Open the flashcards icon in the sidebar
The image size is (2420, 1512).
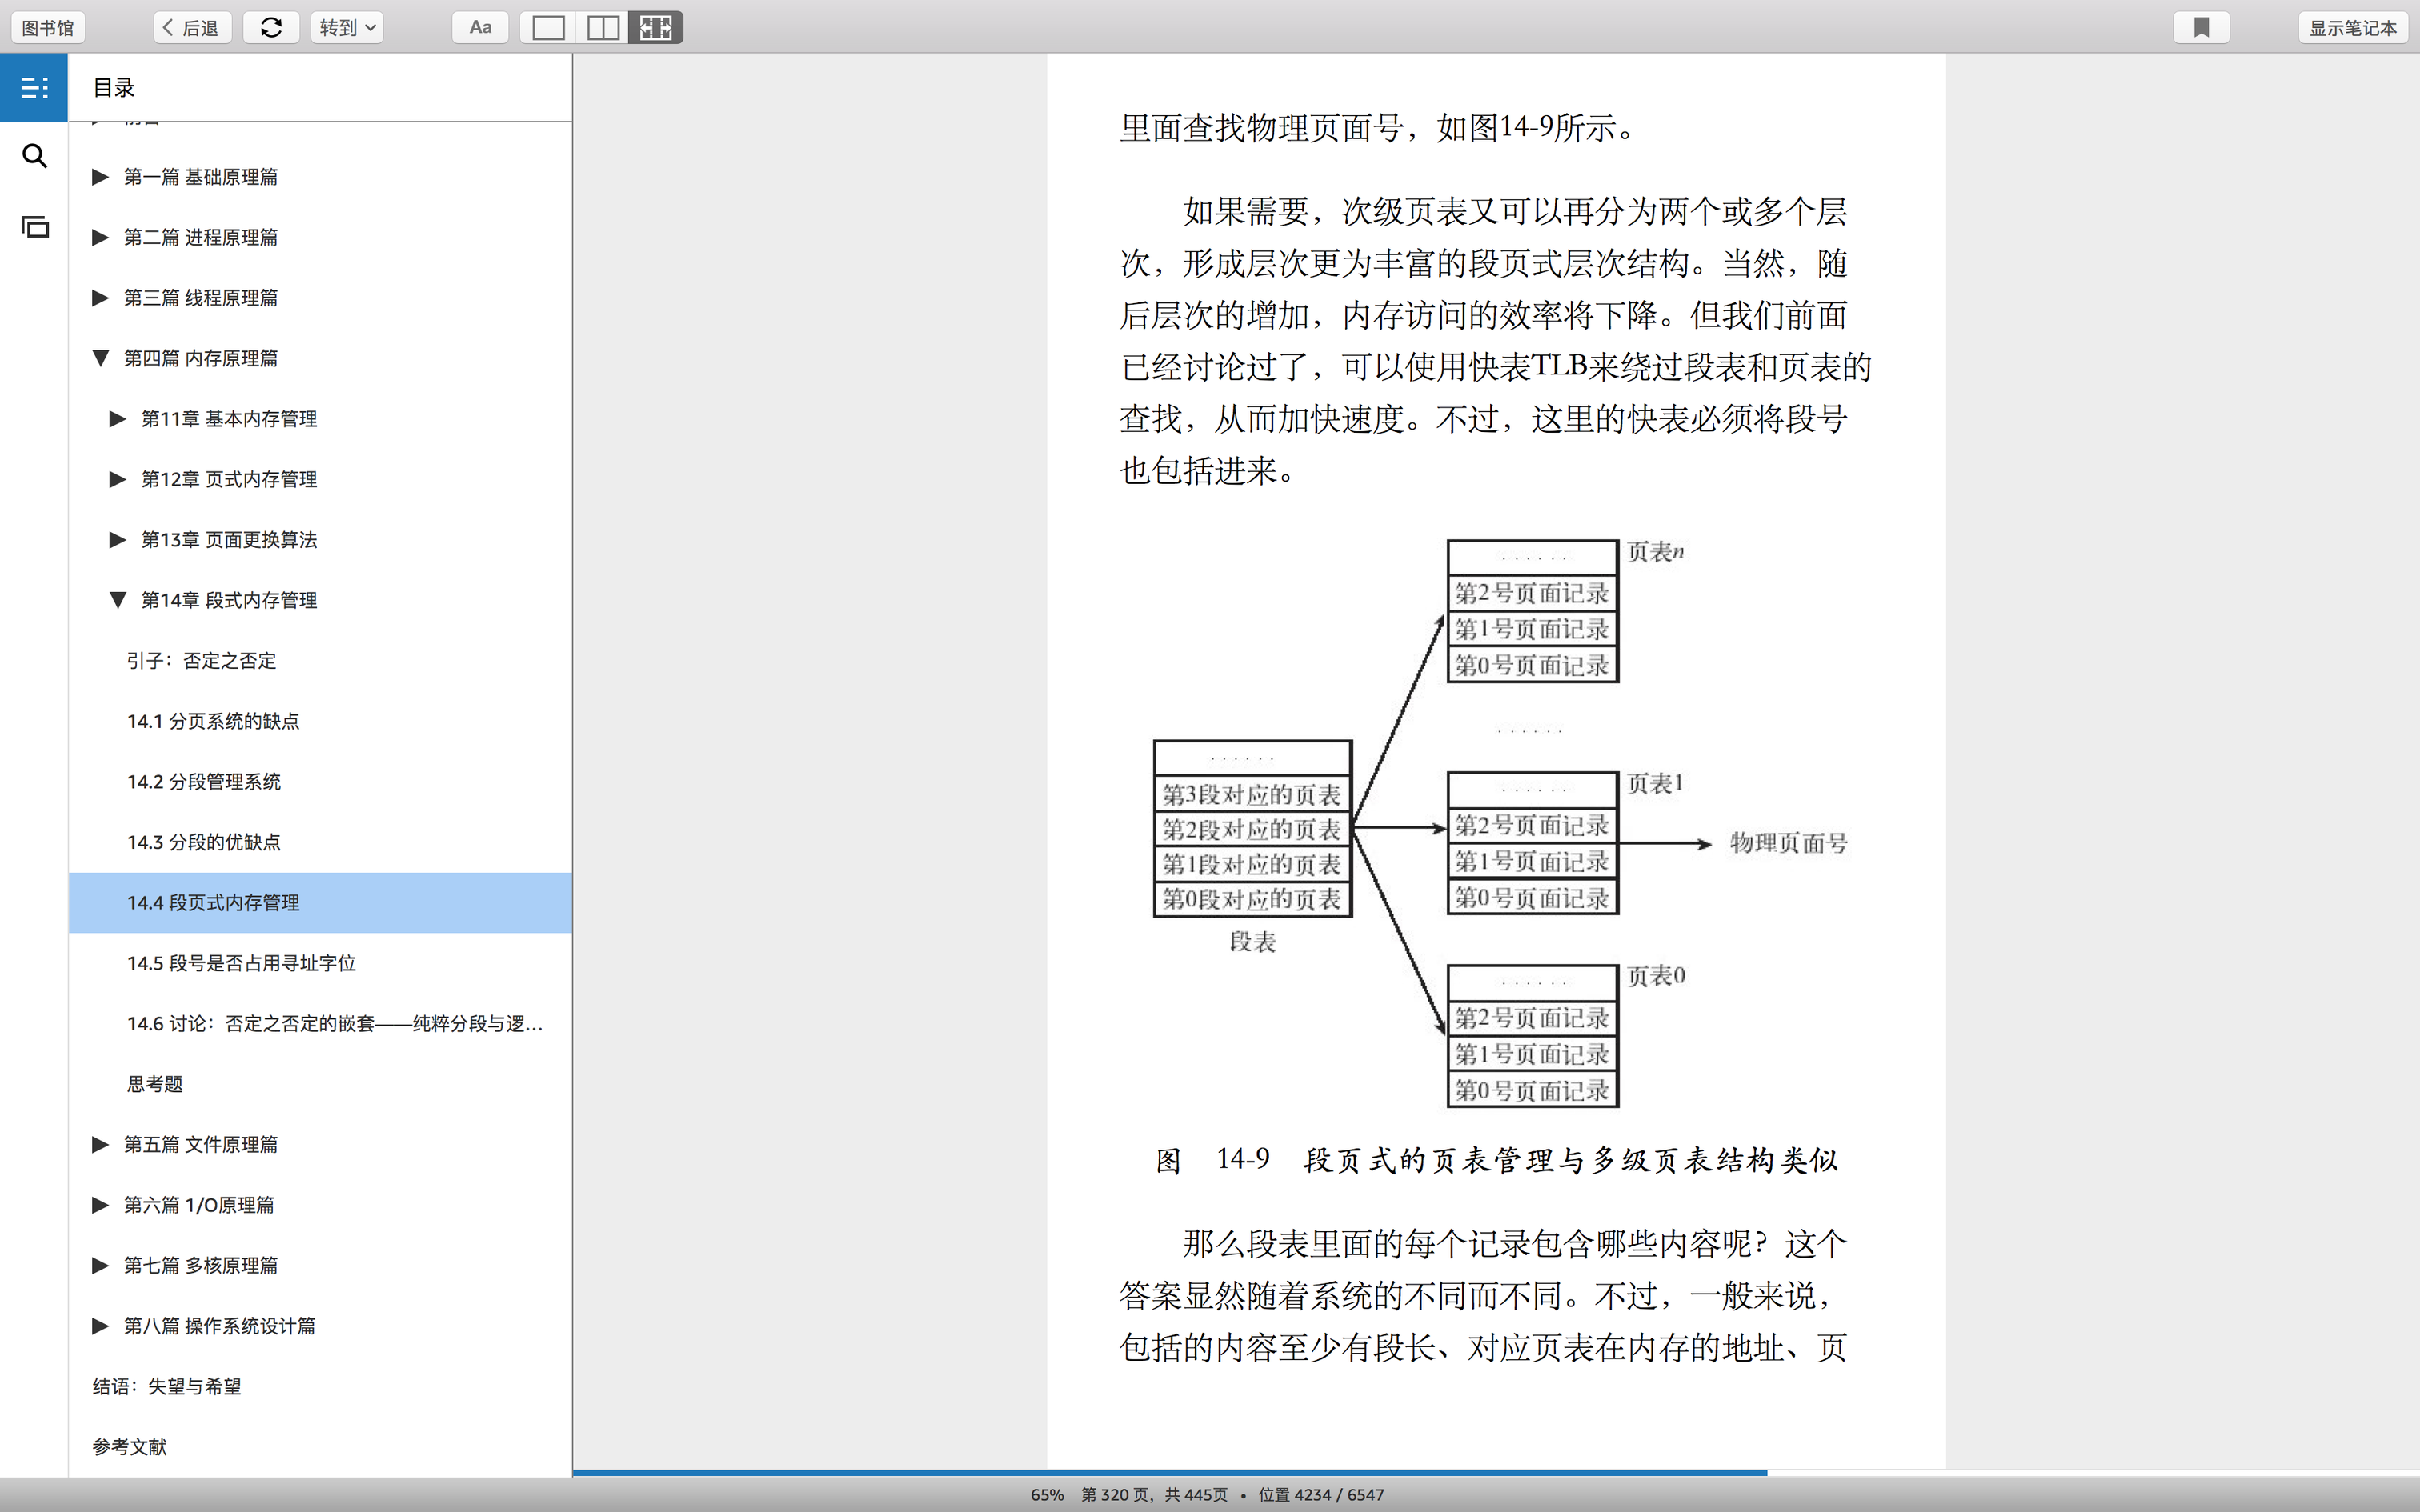34,227
